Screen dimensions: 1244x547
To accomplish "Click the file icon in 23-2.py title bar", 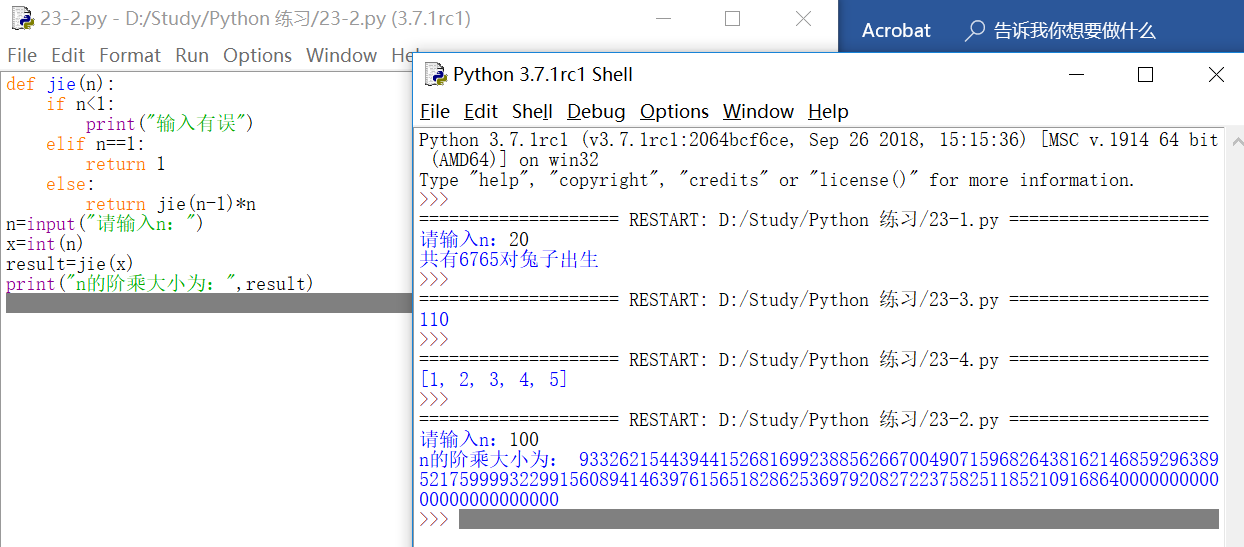I will 20,18.
